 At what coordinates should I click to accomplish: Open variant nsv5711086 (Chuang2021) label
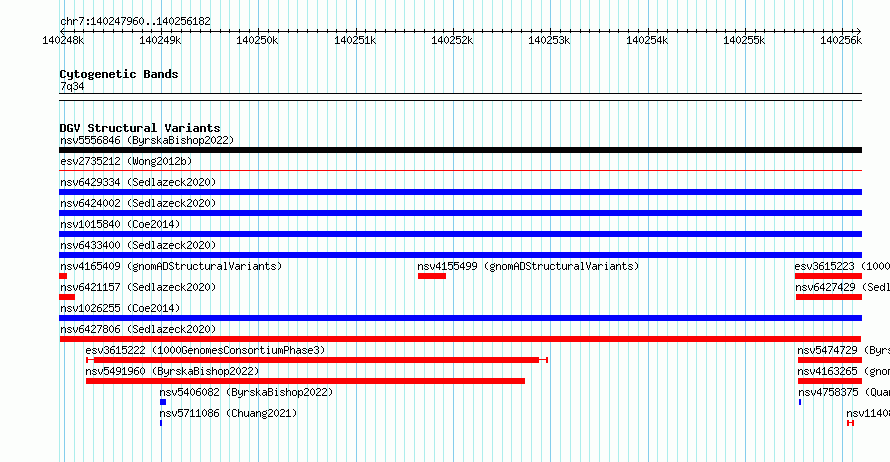(x=228, y=413)
